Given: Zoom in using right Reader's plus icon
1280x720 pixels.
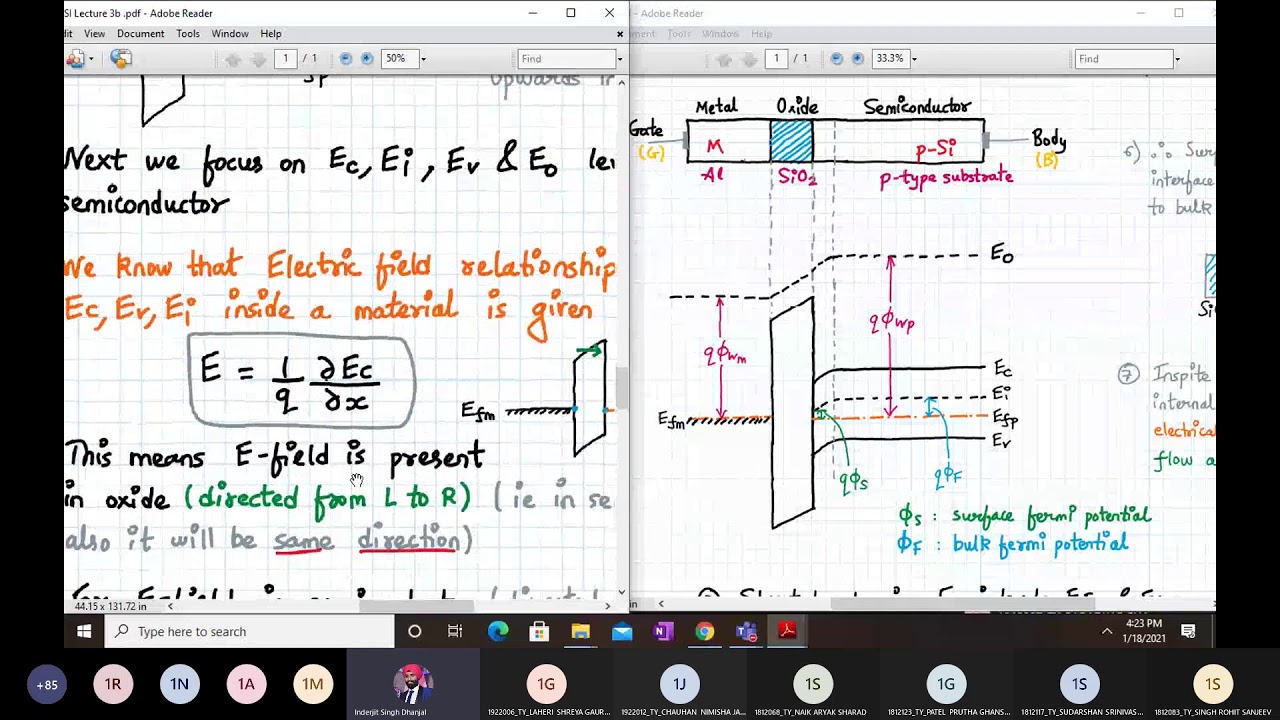Looking at the screenshot, I should click(x=858, y=59).
